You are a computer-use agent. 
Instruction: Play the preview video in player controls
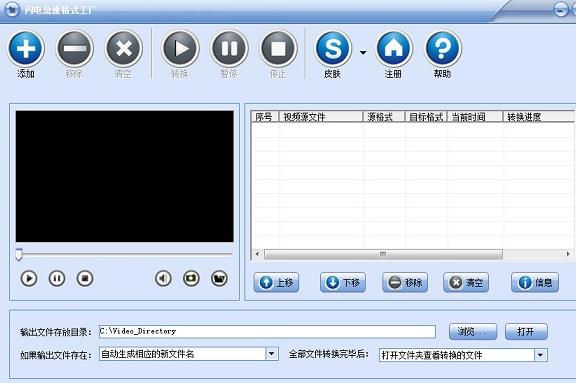tap(29, 279)
